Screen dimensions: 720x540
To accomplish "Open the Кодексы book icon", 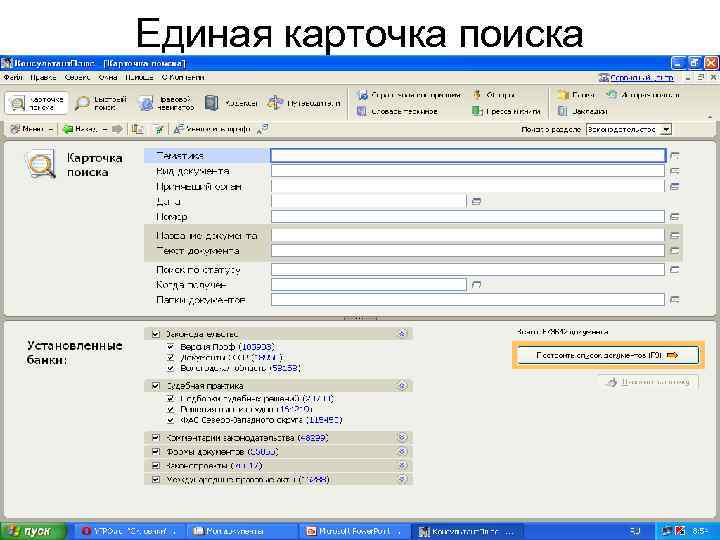I will tap(231, 103).
